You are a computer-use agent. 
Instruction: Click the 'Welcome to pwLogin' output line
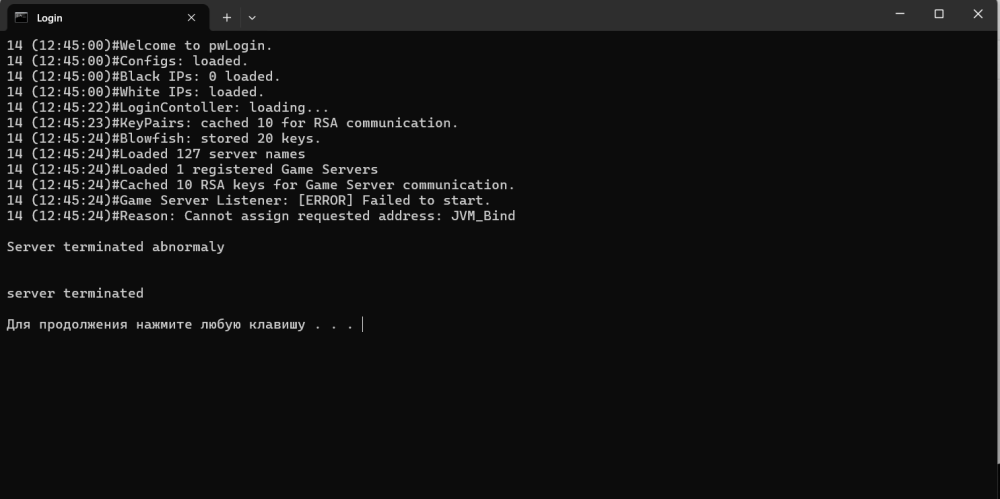click(139, 45)
